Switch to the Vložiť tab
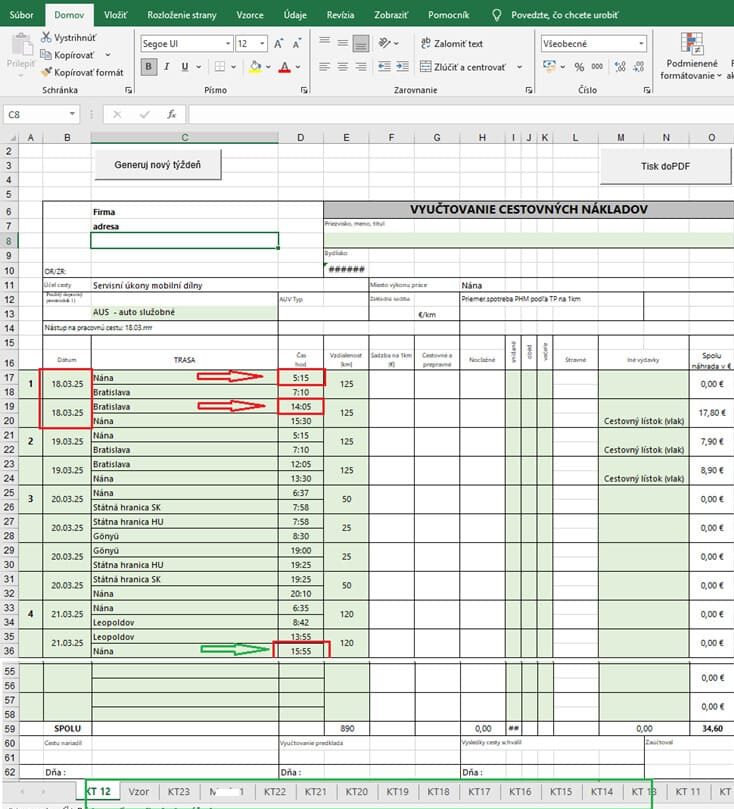734x809 pixels. coord(116,15)
